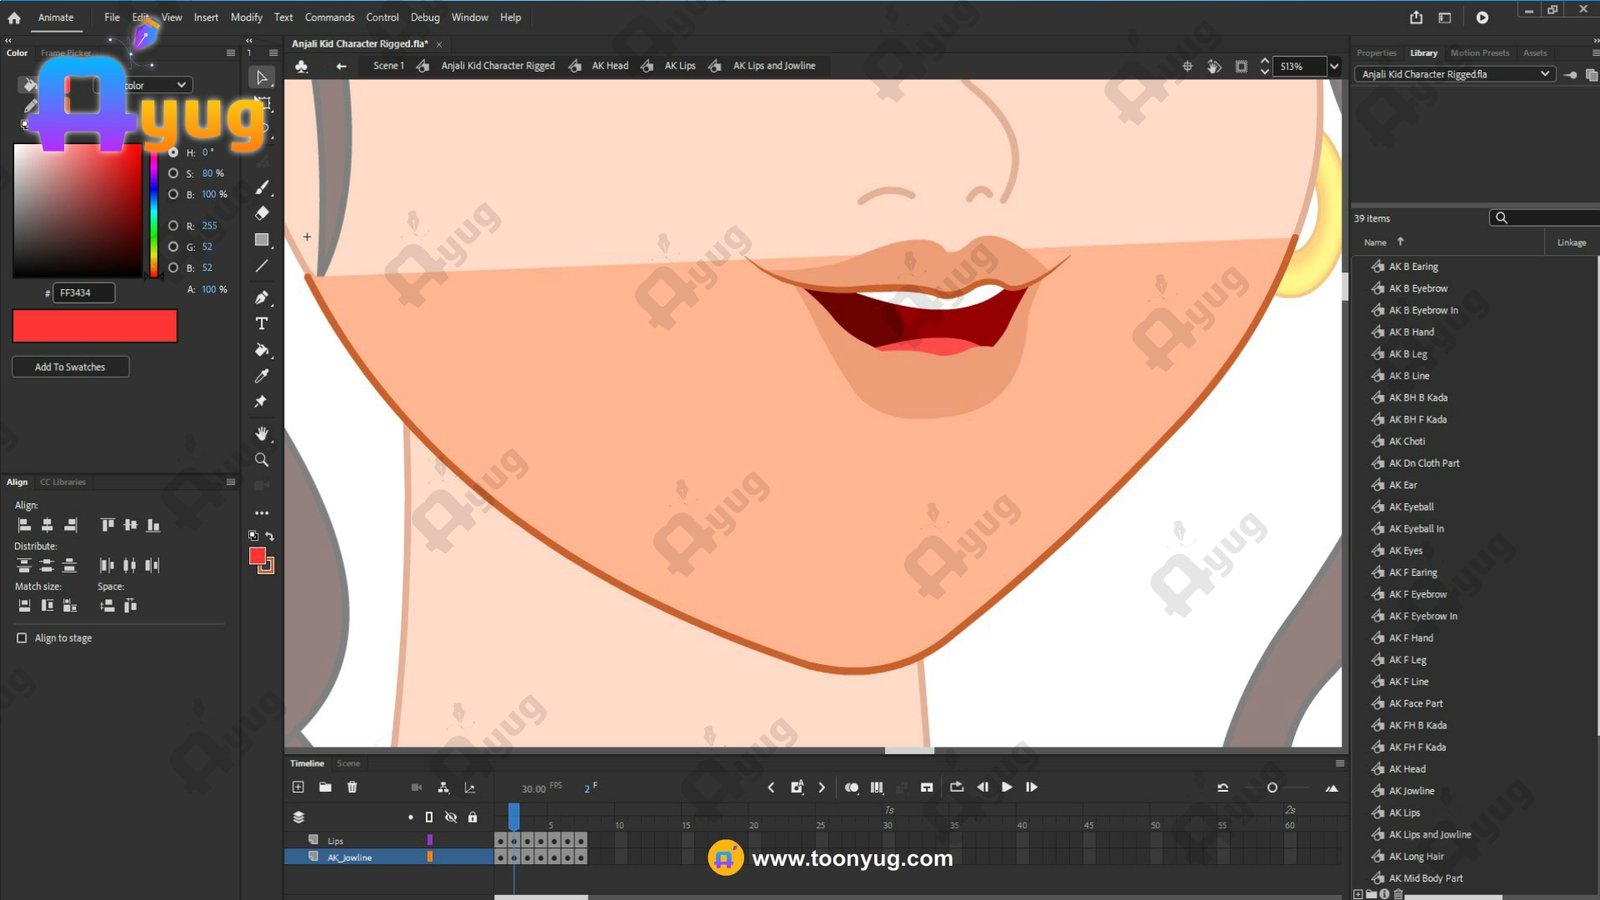Delete layer using timeline trash icon
This screenshot has width=1600, height=900.
352,787
